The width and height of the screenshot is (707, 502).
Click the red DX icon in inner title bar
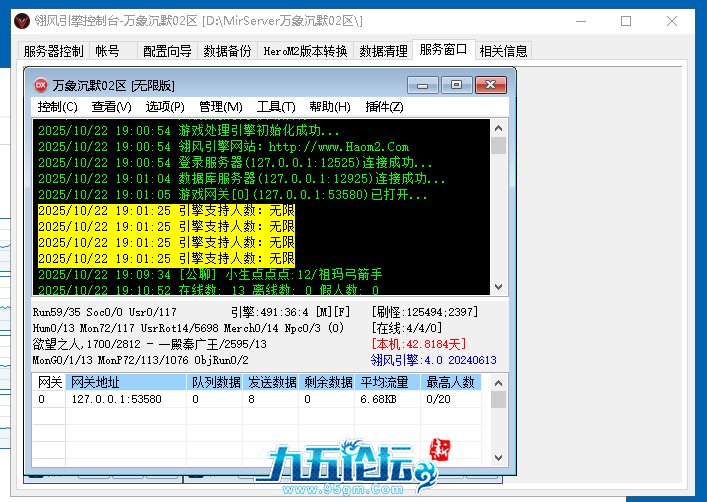click(41, 85)
